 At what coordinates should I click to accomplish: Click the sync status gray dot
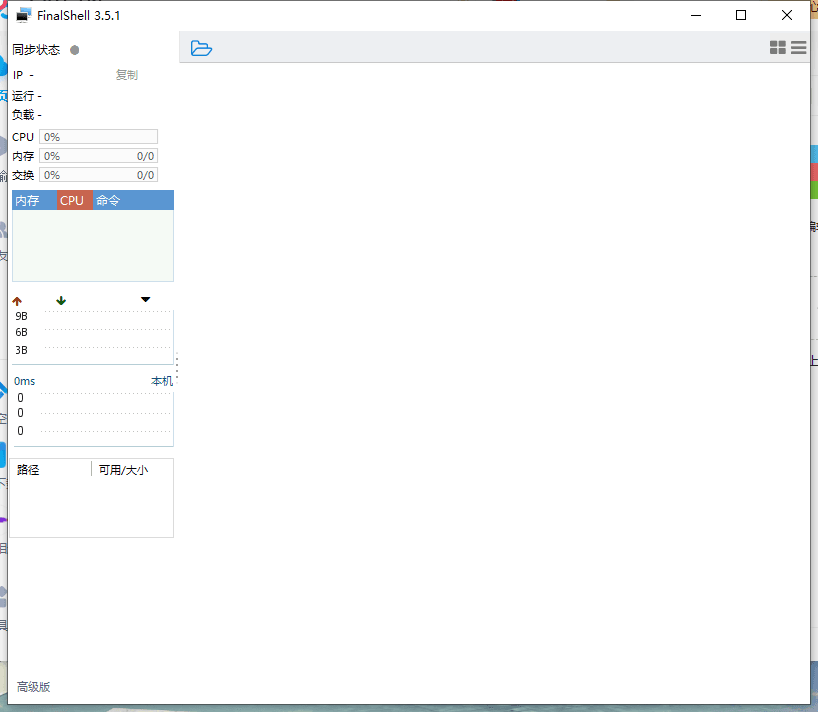tap(75, 50)
